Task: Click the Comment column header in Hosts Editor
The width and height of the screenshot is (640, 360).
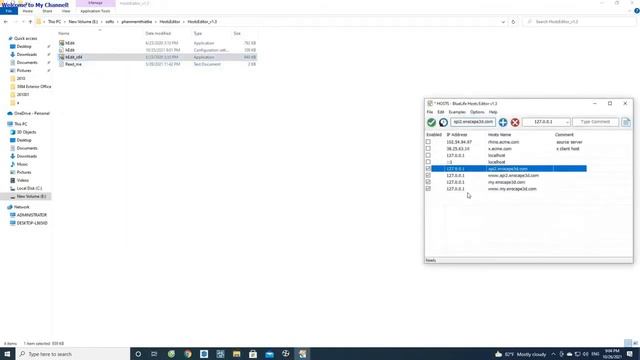Action: pyautogui.click(x=564, y=135)
